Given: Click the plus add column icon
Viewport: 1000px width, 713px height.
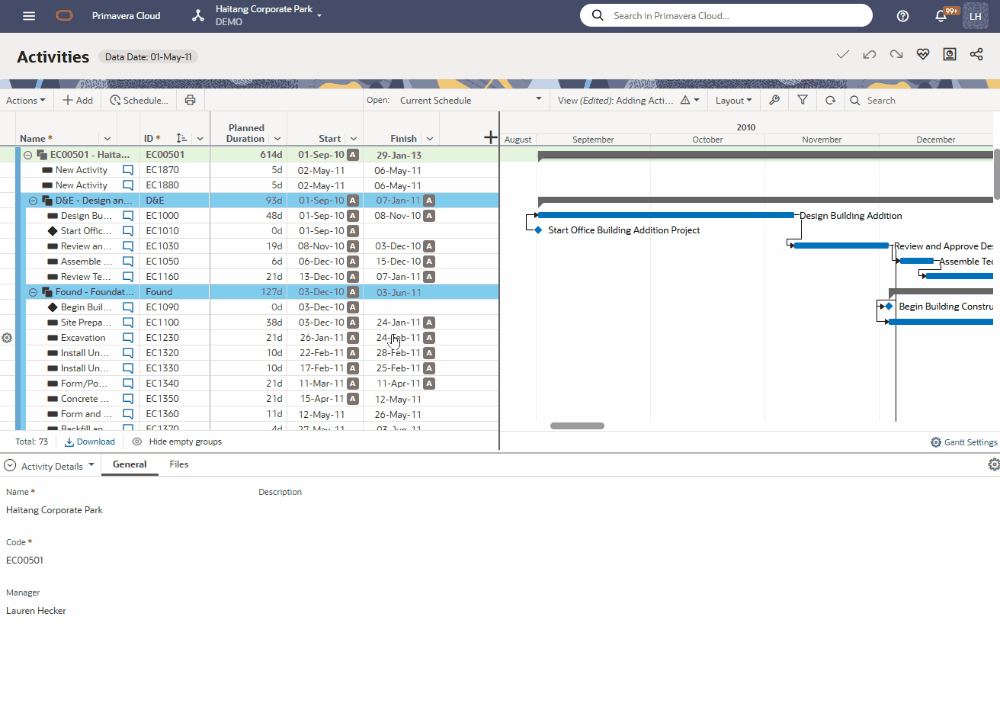Looking at the screenshot, I should [490, 137].
